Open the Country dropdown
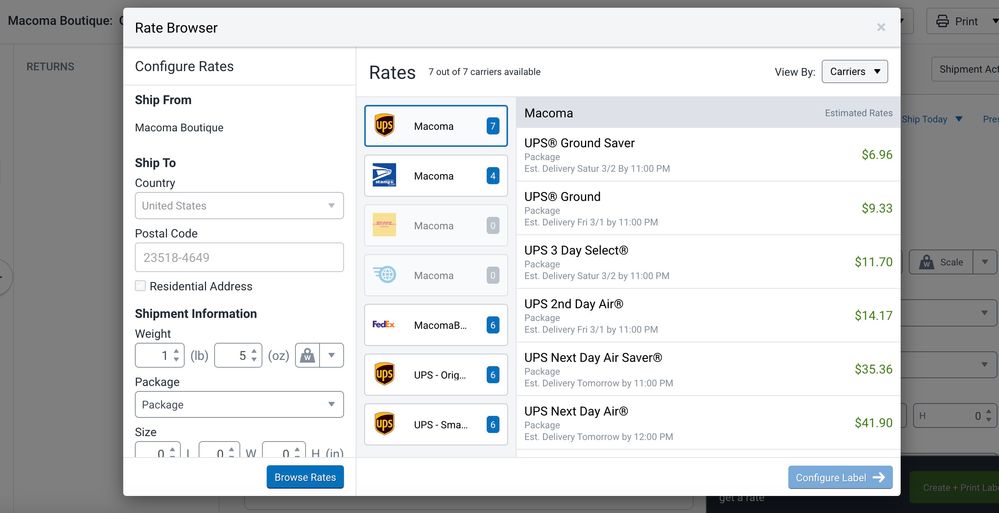 (239, 206)
